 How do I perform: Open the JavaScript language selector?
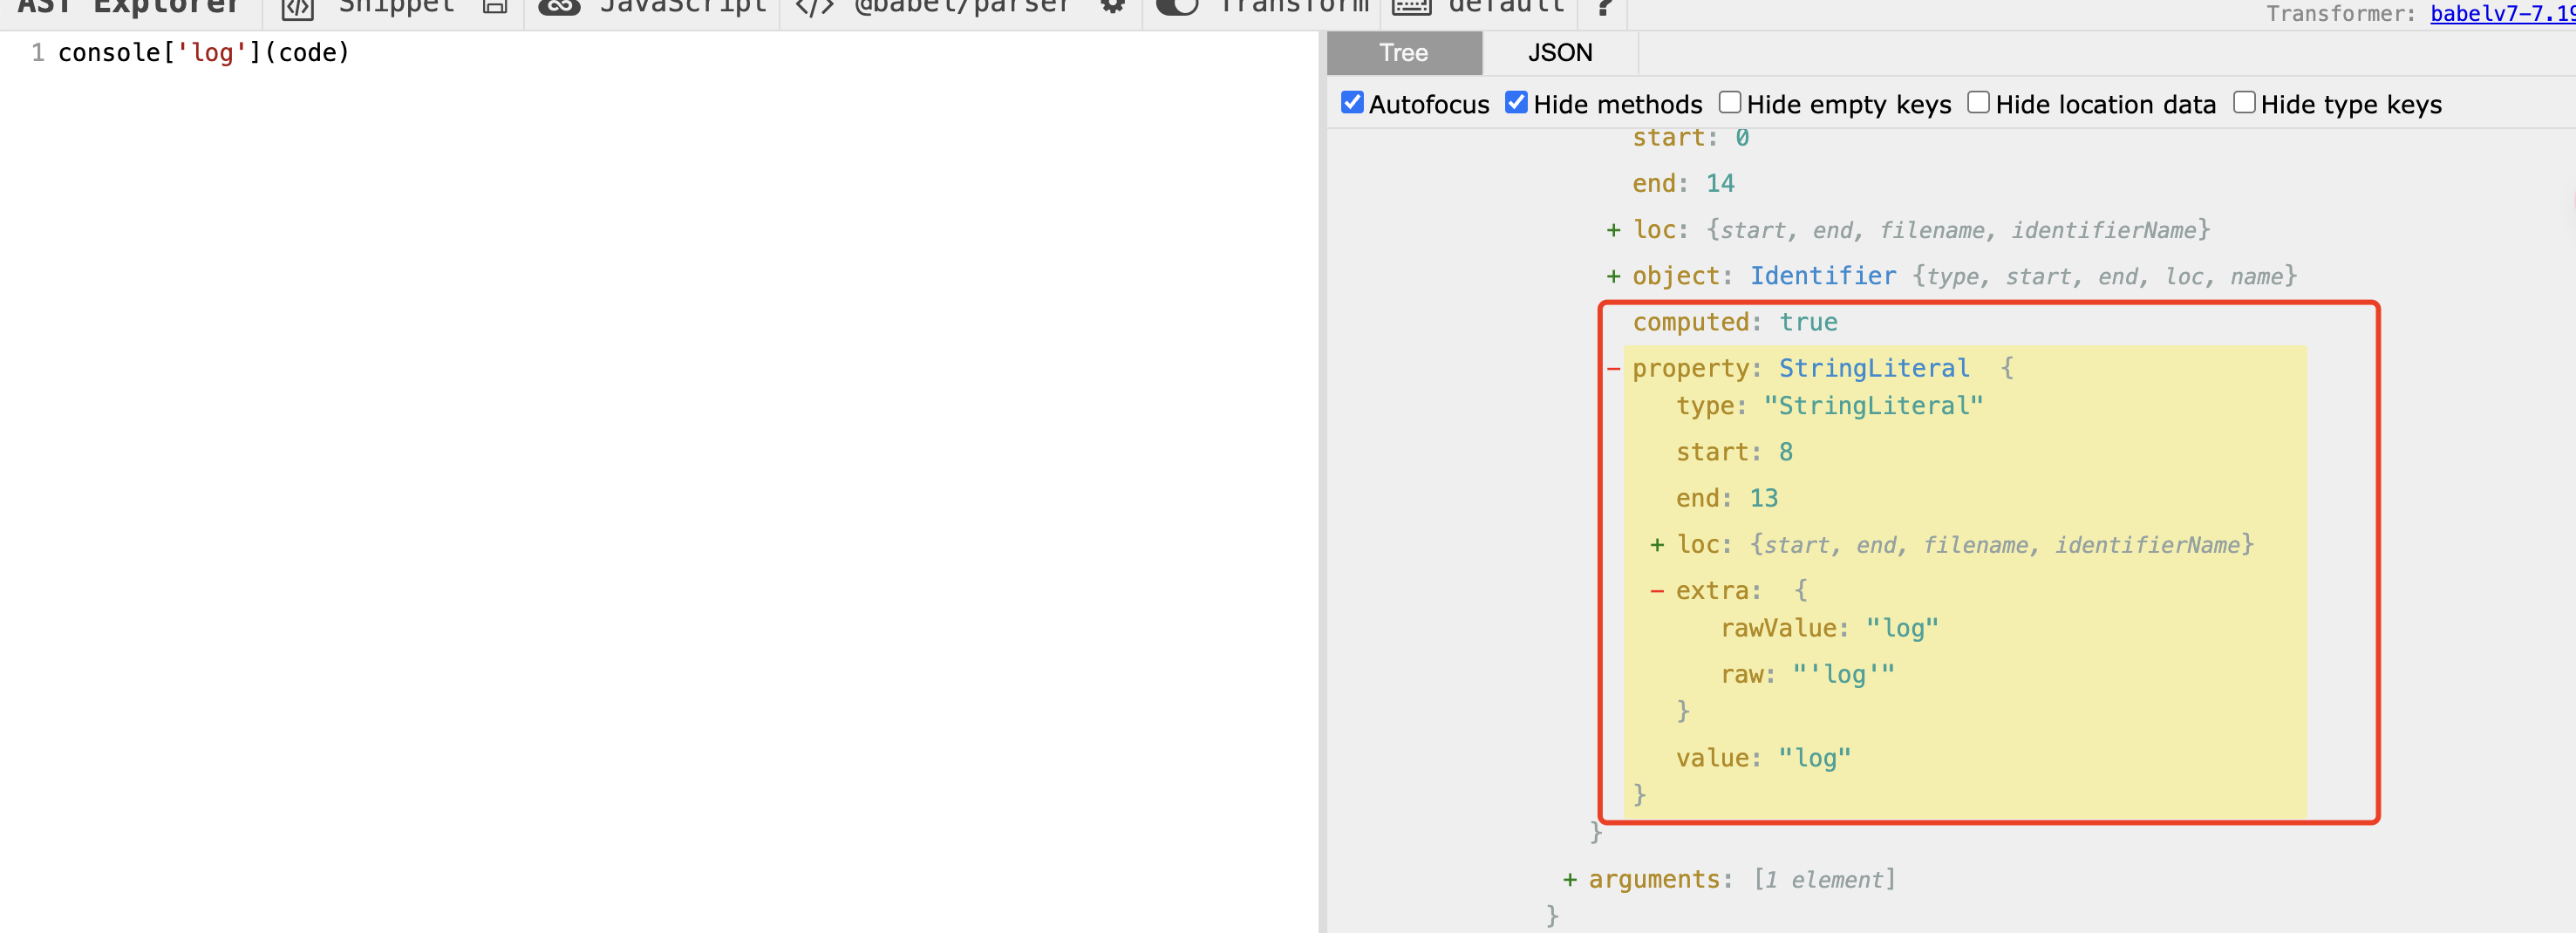[653, 7]
